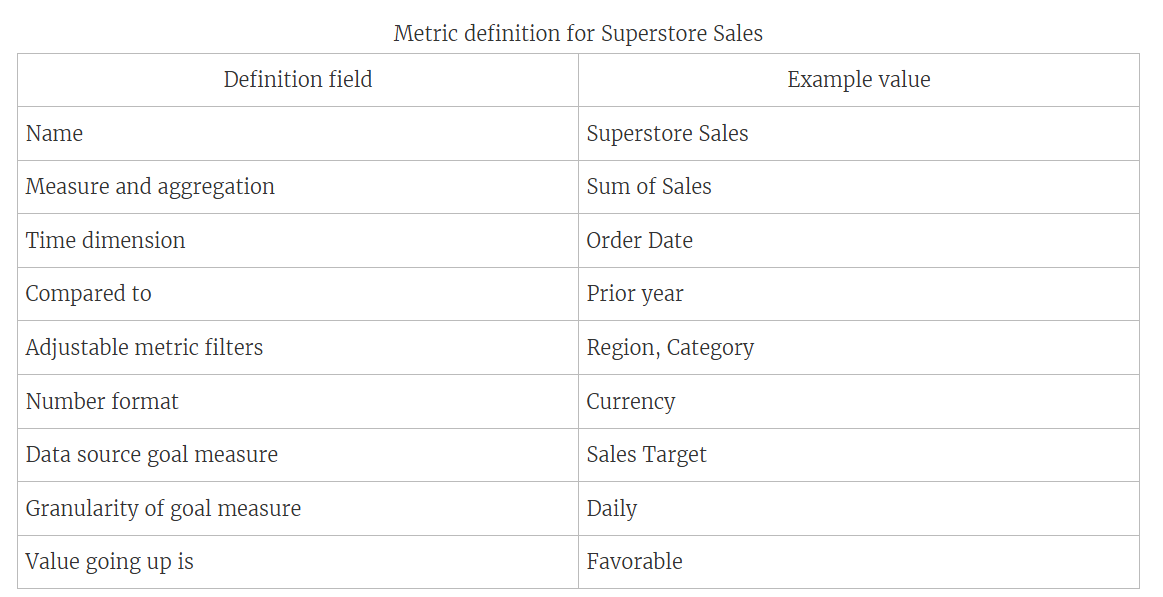Select the 'Measure and aggregation' cell
The image size is (1163, 597).
coord(150,187)
